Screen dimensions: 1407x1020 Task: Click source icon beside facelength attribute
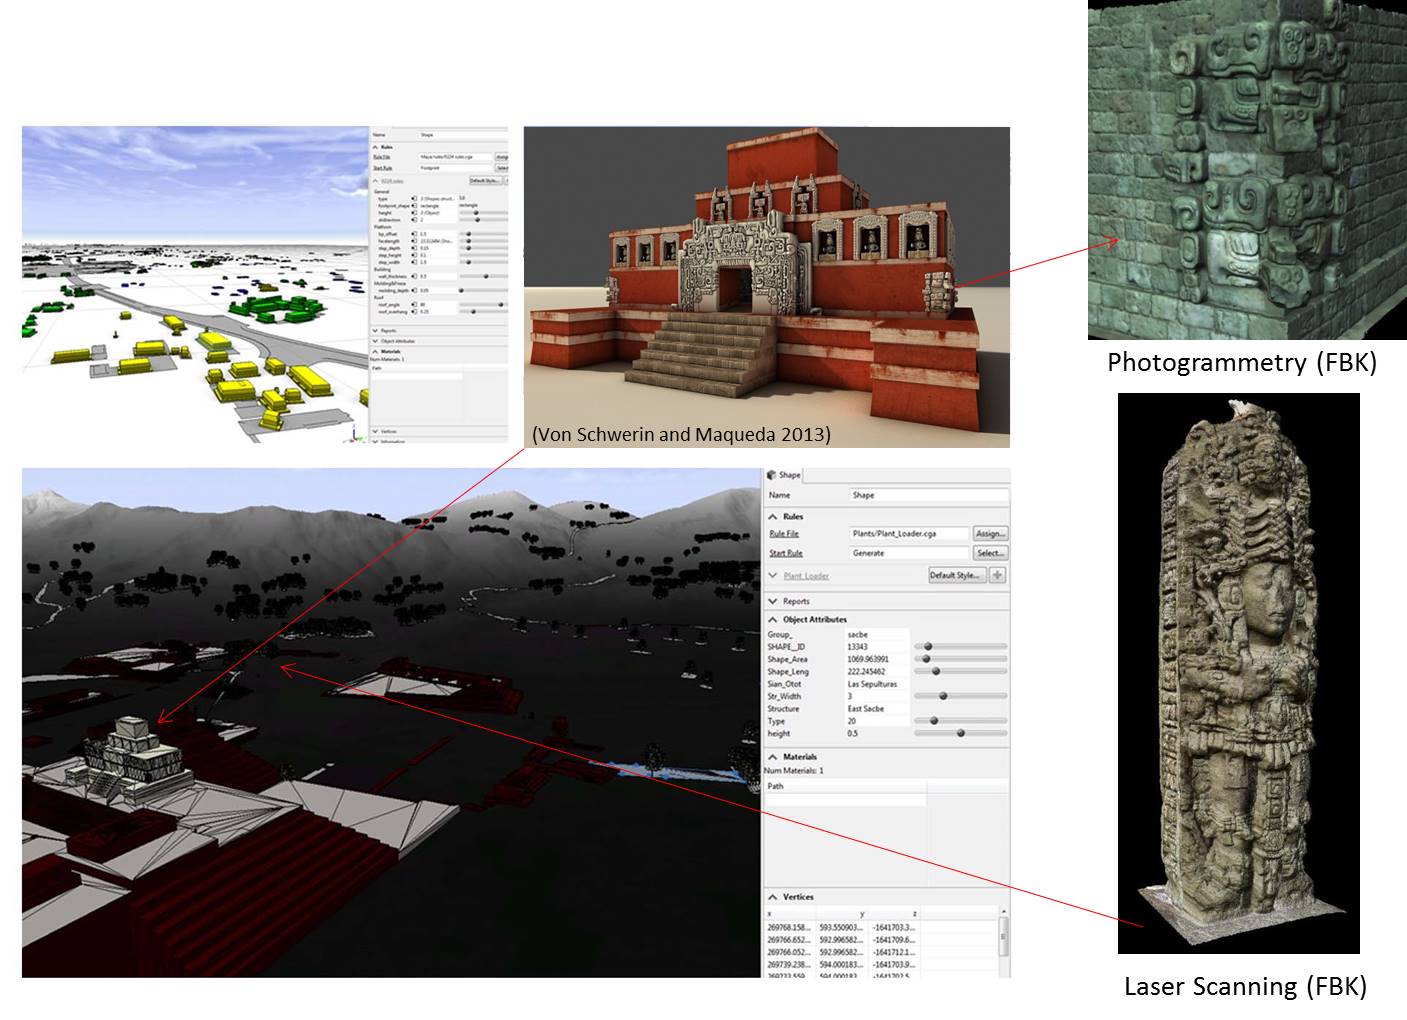[x=414, y=241]
